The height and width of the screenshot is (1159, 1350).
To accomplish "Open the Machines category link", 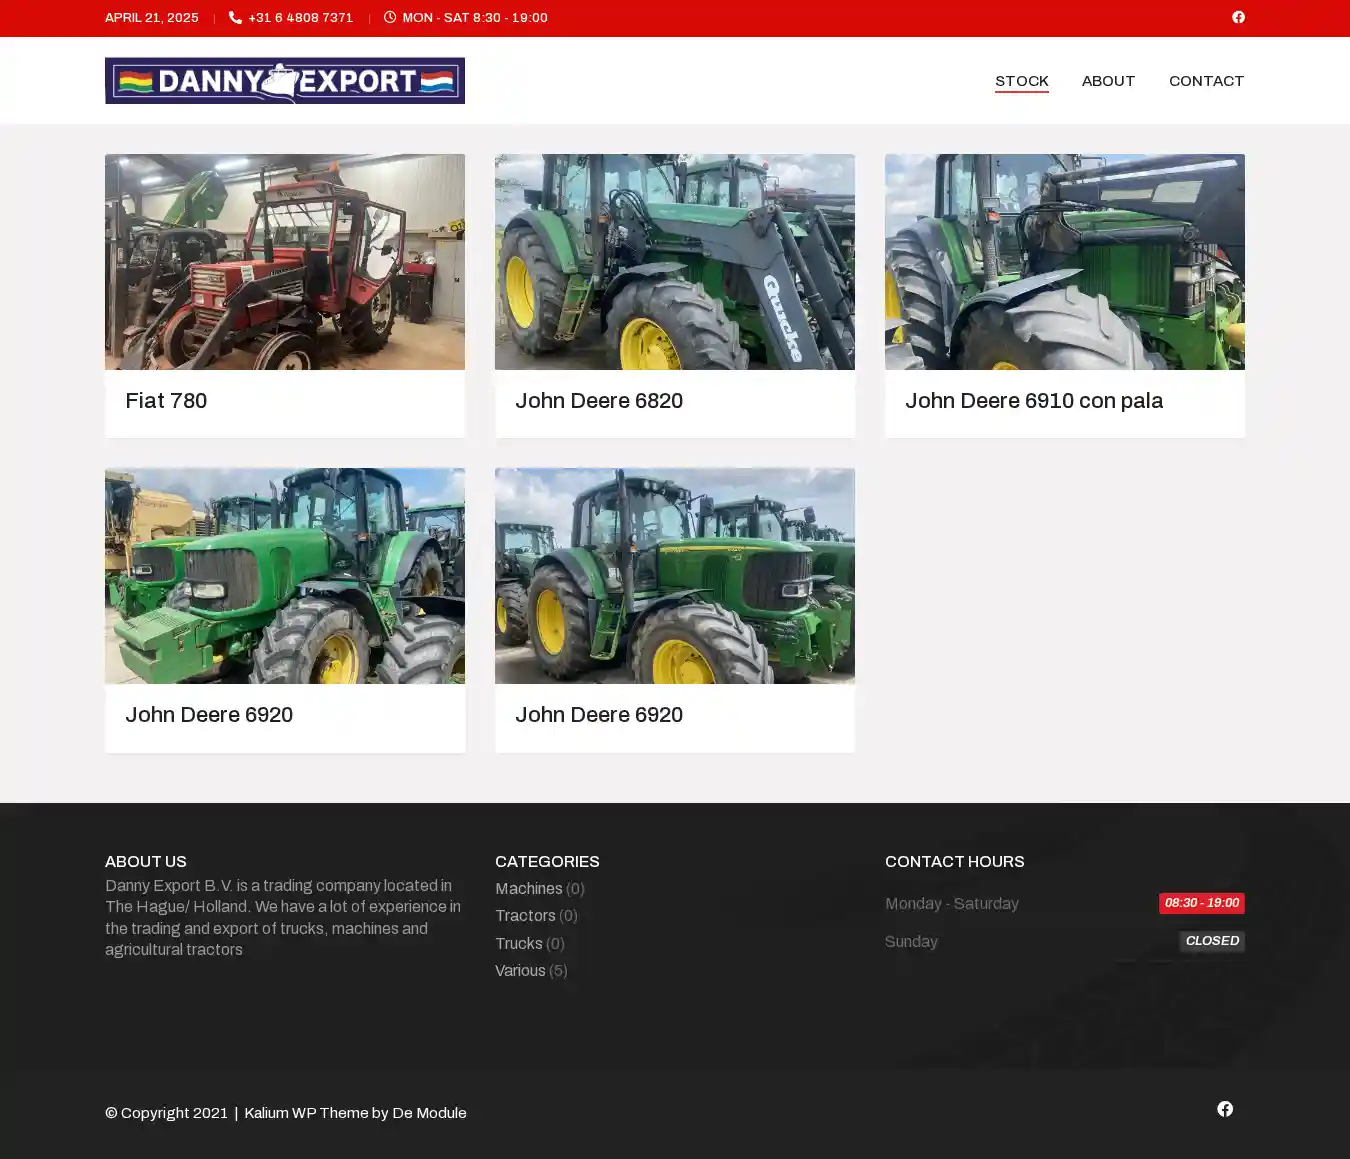I will click(x=528, y=889).
